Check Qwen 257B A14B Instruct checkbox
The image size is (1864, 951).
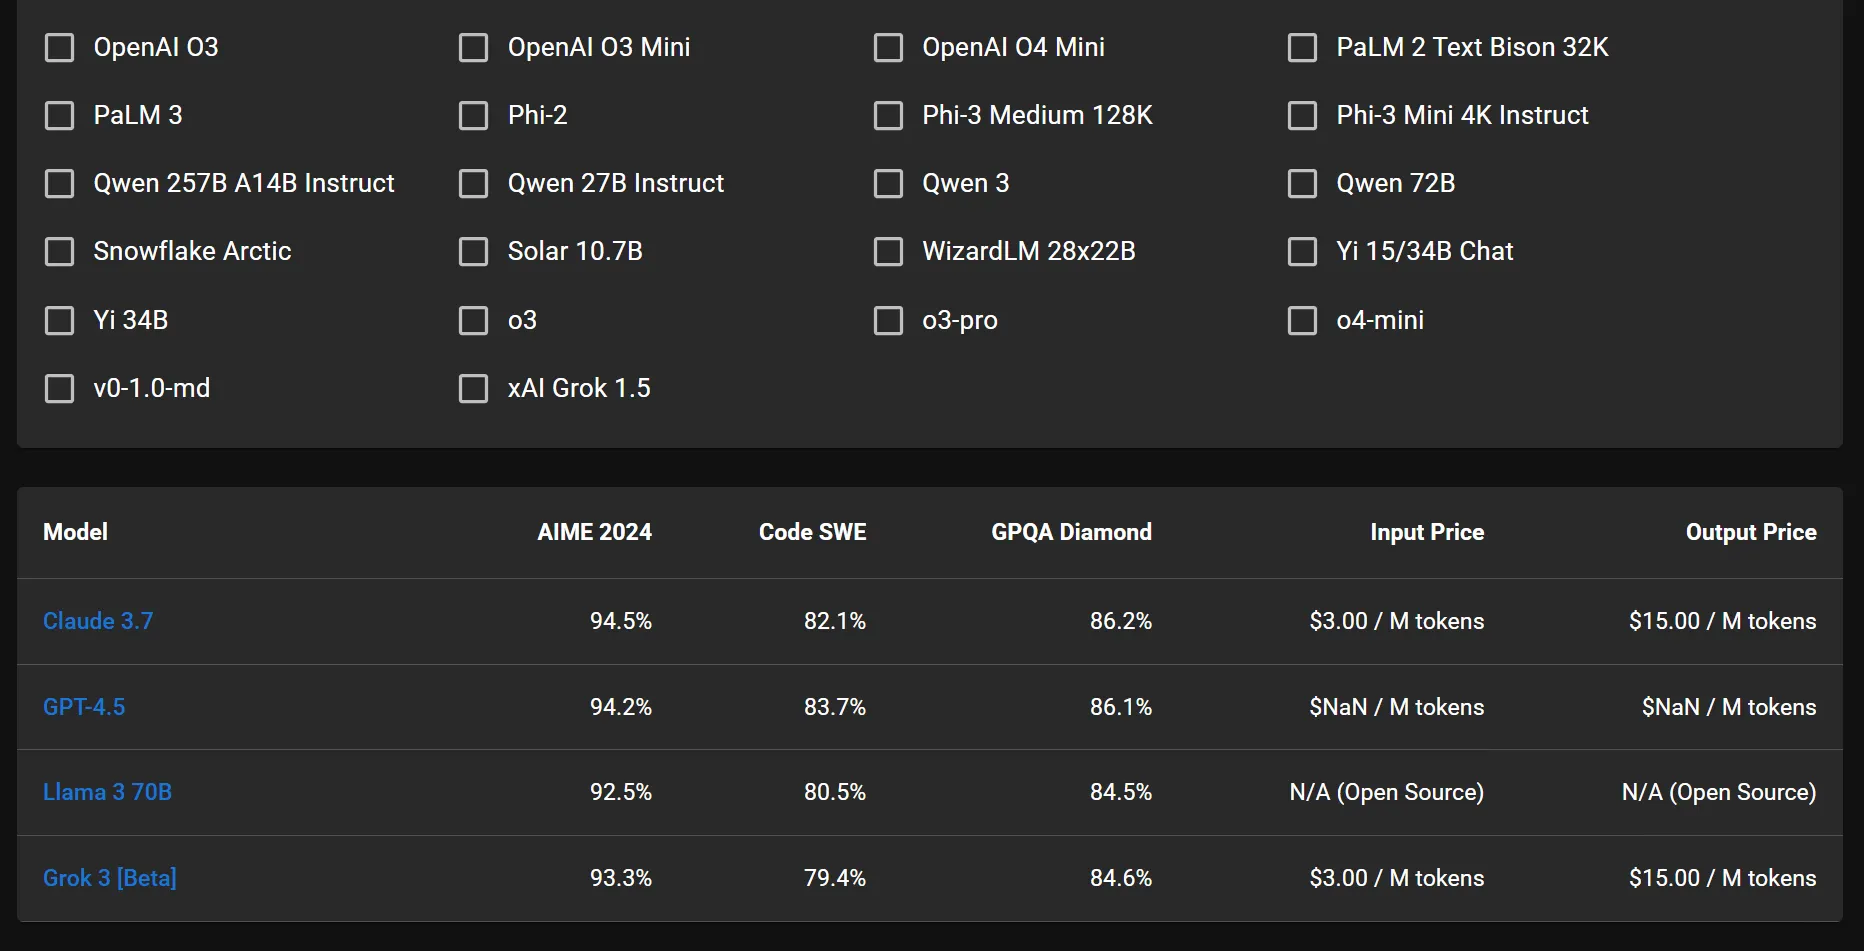click(60, 184)
